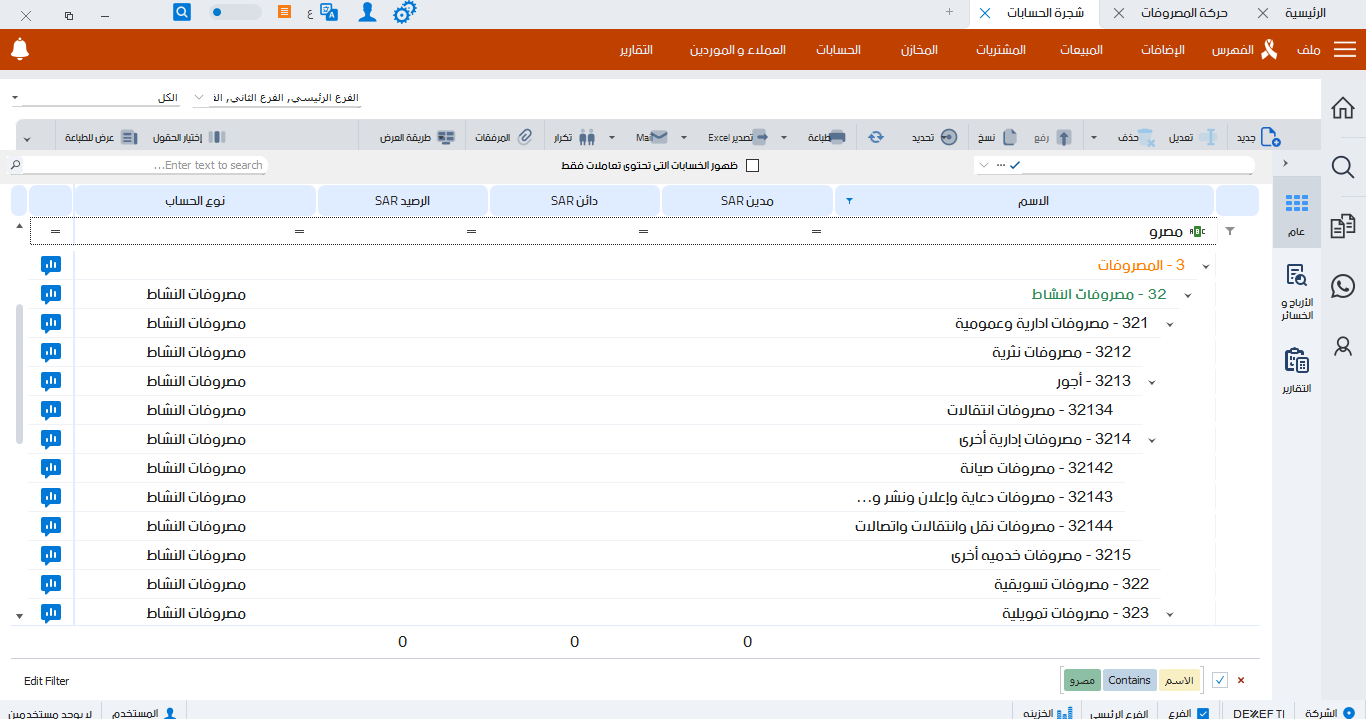
Task: Open the blue chart icon beside 3213 - أجور
Action: click(x=51, y=381)
